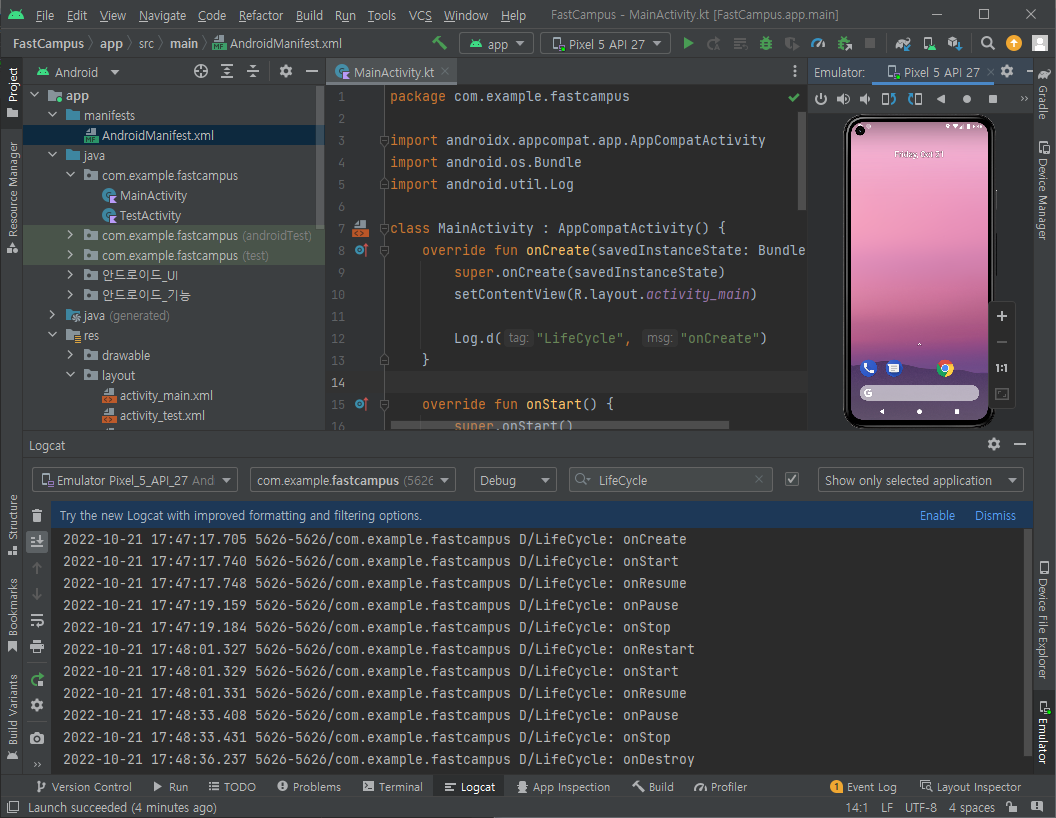Switch to the Terminal tool window tab
This screenshot has width=1056, height=818.
click(x=392, y=787)
